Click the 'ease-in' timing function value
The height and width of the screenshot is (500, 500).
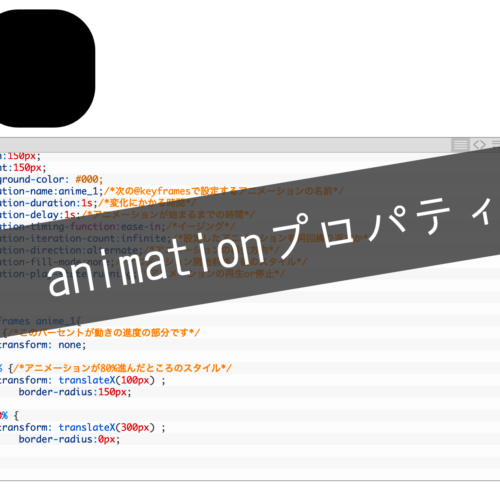[141, 227]
